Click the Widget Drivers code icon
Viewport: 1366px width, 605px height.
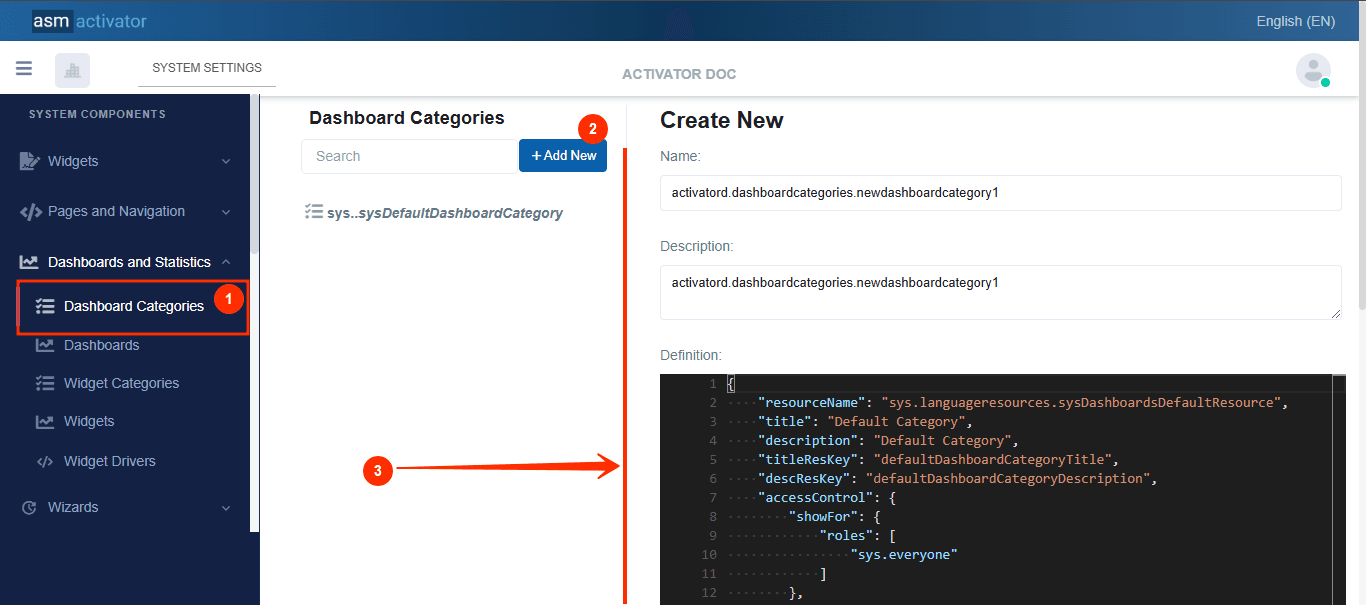tap(44, 461)
